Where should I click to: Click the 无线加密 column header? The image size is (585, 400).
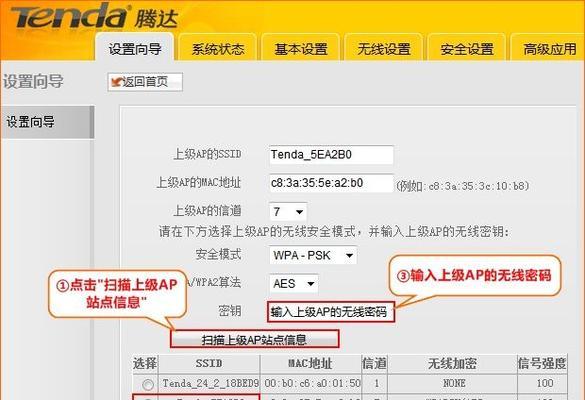click(x=452, y=363)
